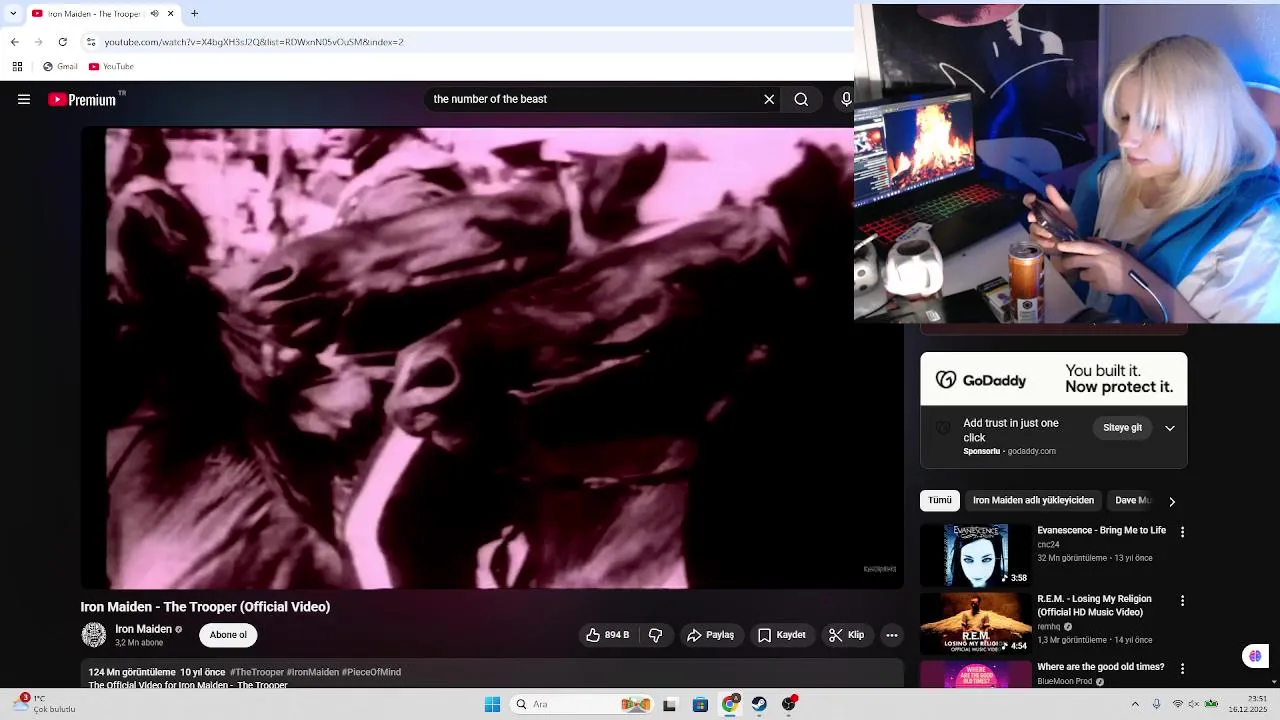The height and width of the screenshot is (720, 1280).
Task: Play Evanescence Bring Me to Life thumbnail
Action: pyautogui.click(x=975, y=555)
